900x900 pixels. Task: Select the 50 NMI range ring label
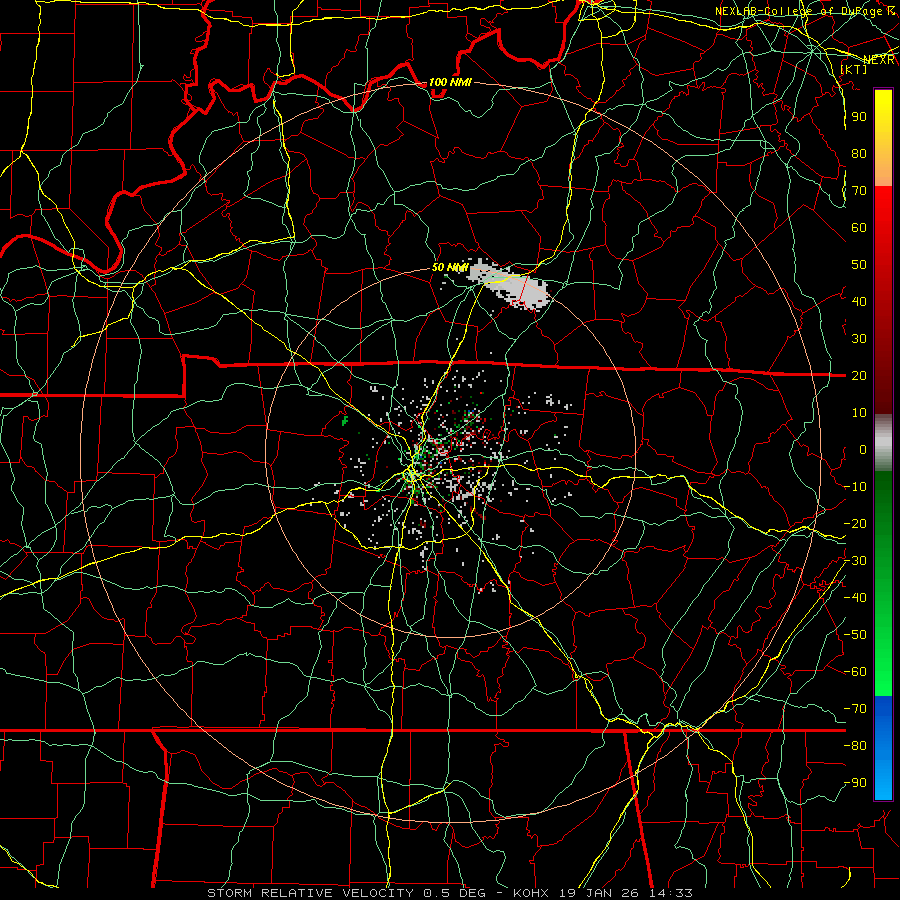tap(449, 267)
